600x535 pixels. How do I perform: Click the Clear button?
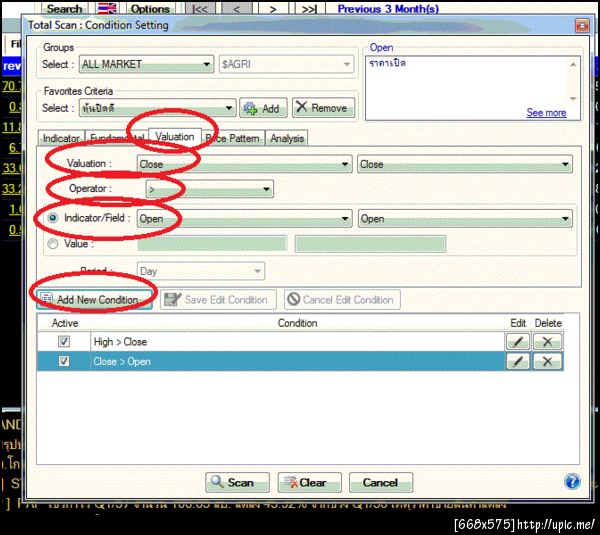(309, 482)
